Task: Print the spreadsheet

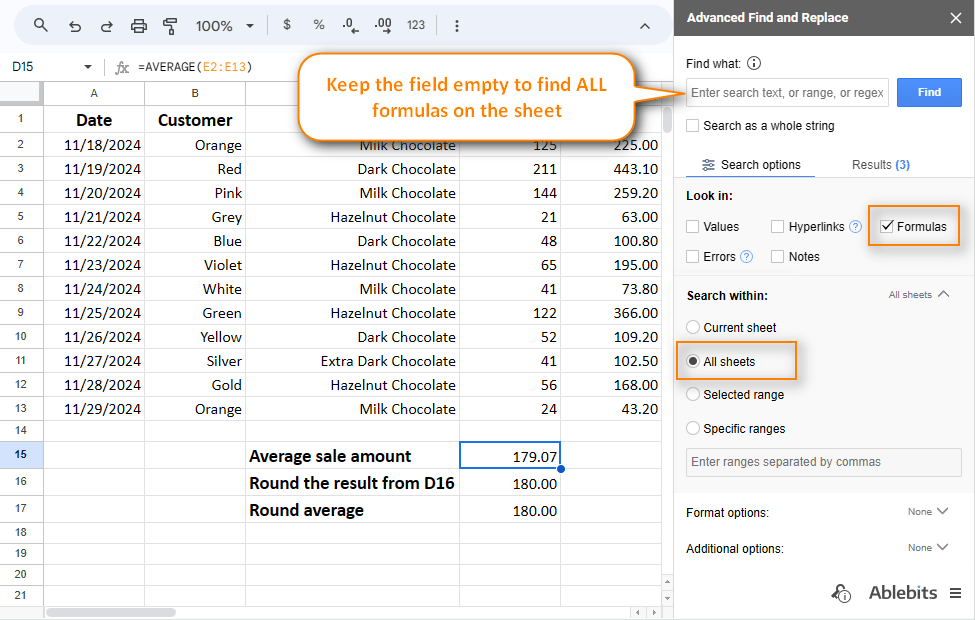Action: pos(139,26)
